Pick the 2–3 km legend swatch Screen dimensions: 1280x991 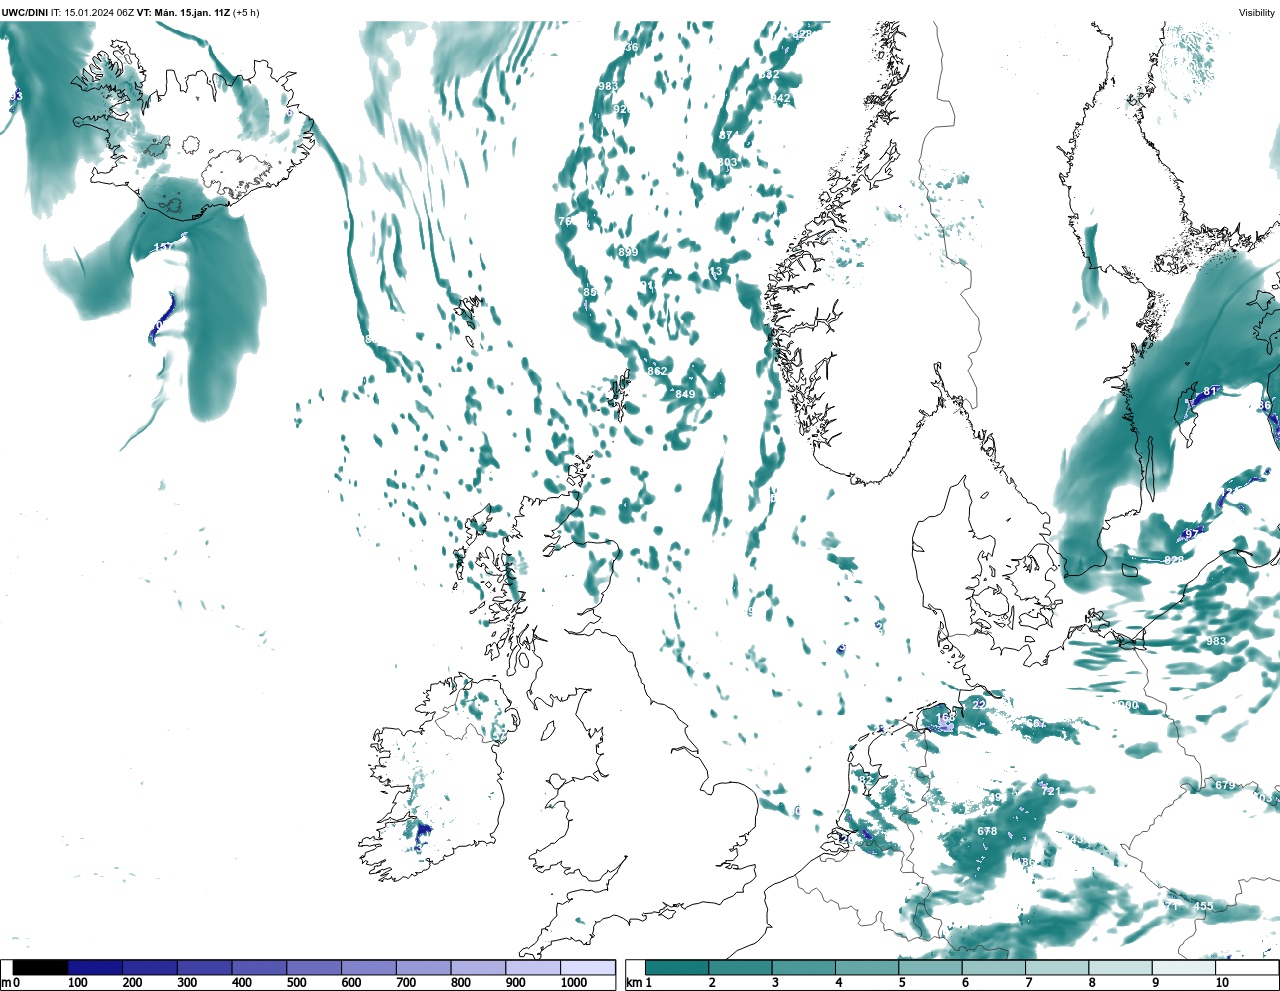tap(740, 968)
